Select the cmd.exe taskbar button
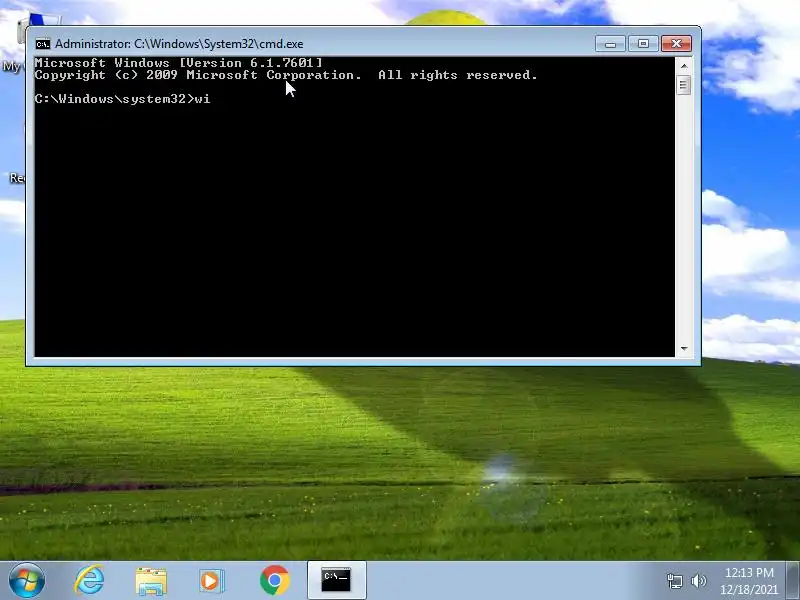Screen dimensions: 800x600 click(337, 581)
